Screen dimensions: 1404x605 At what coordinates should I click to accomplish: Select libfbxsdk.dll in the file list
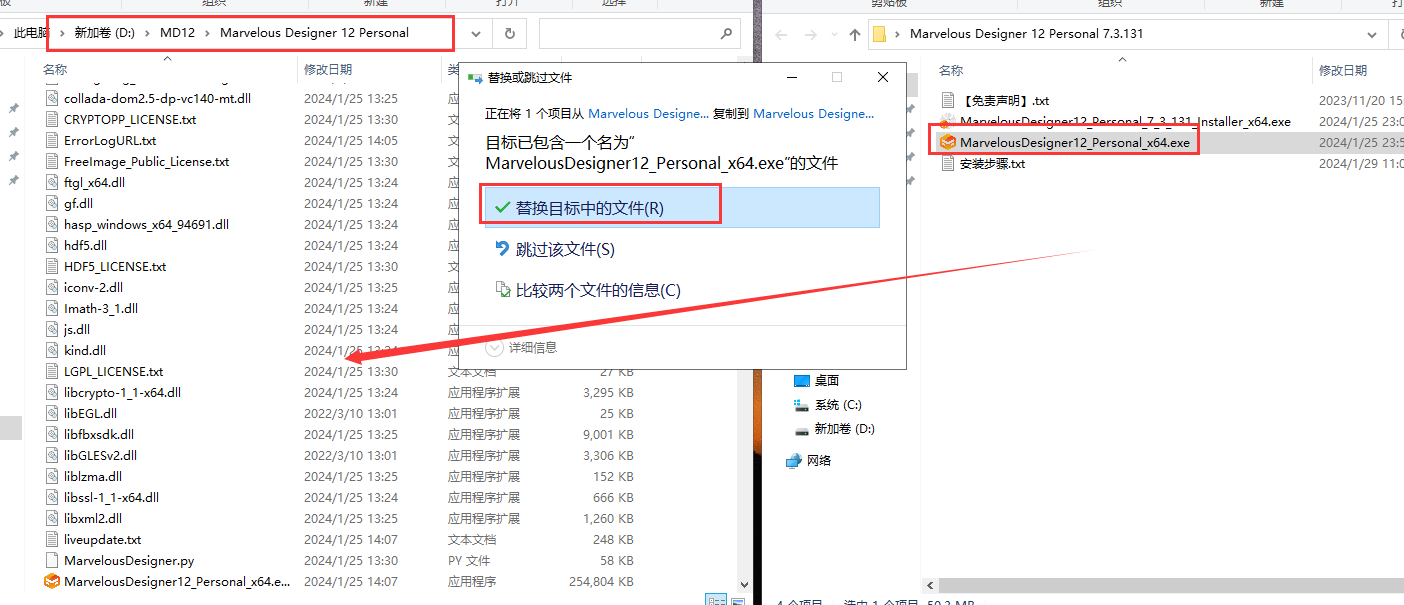click(x=99, y=434)
